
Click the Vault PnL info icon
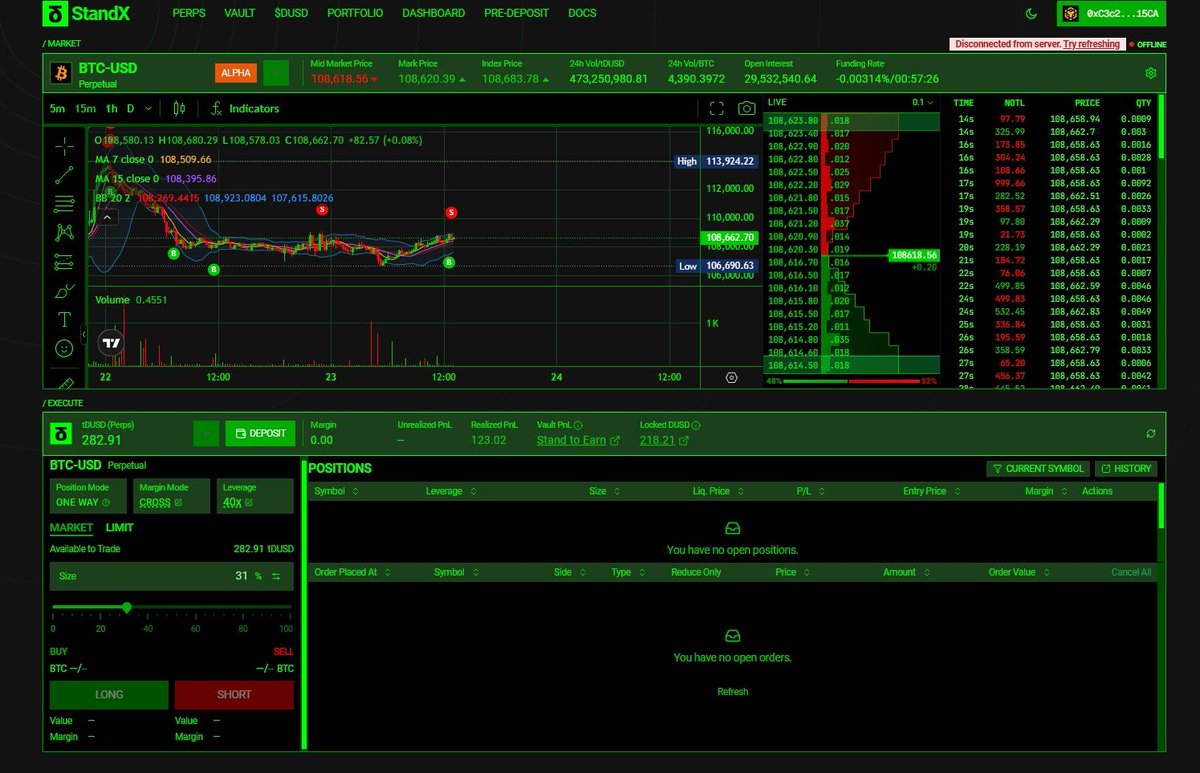pos(579,425)
